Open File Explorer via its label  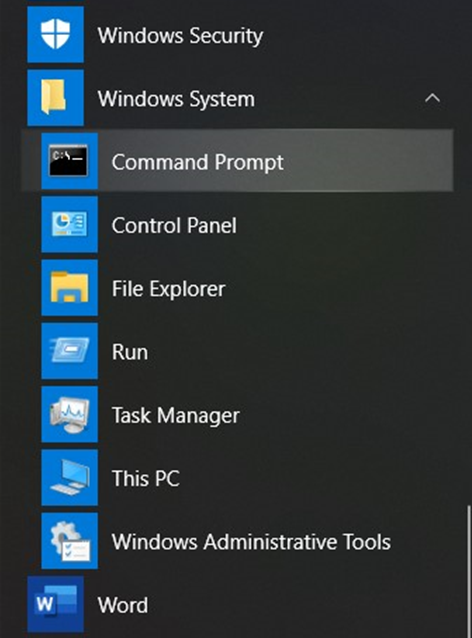pyautogui.click(x=168, y=289)
